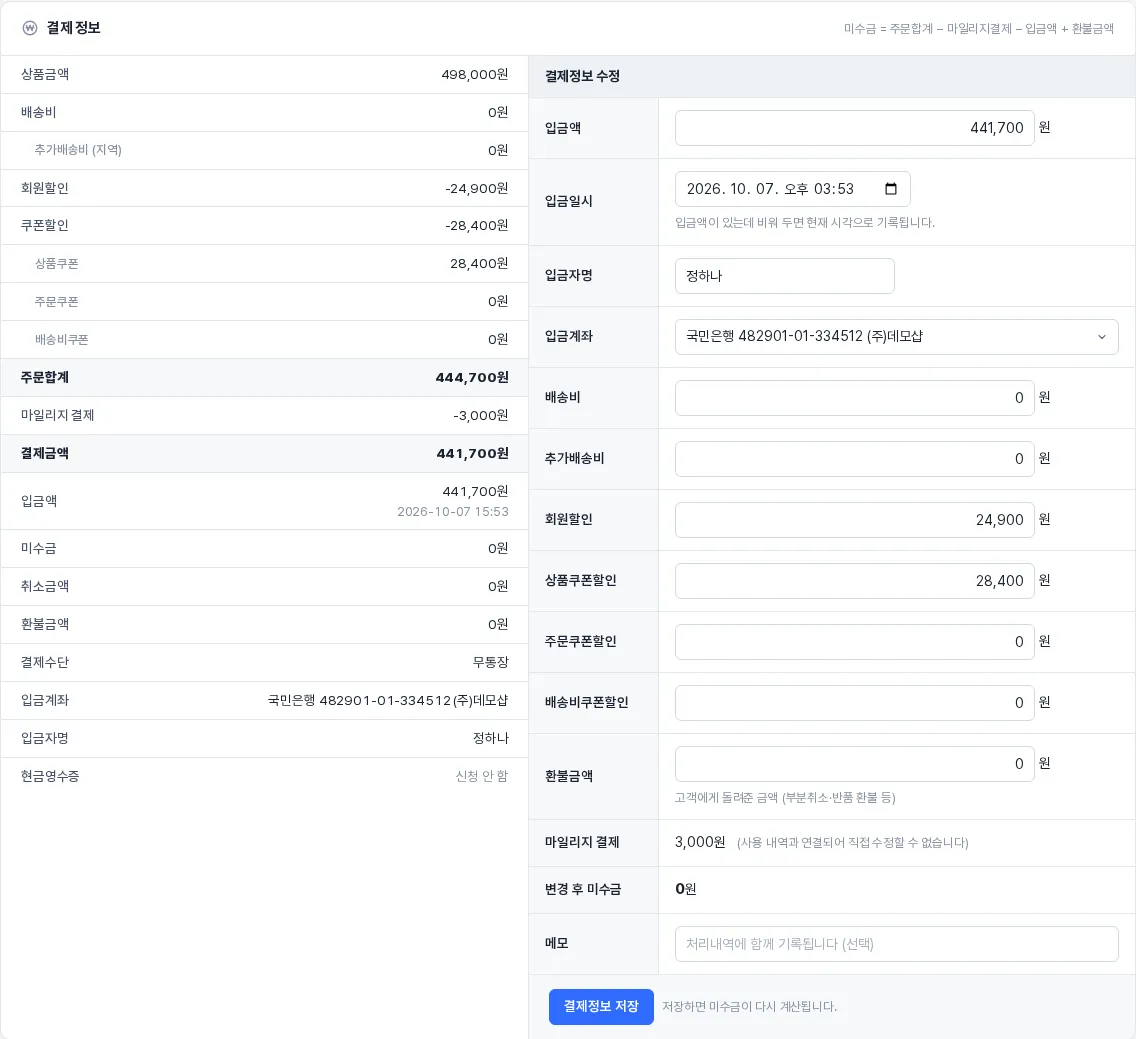Viewport: 1136px width, 1039px height.
Task: Focus the 주문쿠폰할인 amount input
Action: pyautogui.click(x=854, y=641)
